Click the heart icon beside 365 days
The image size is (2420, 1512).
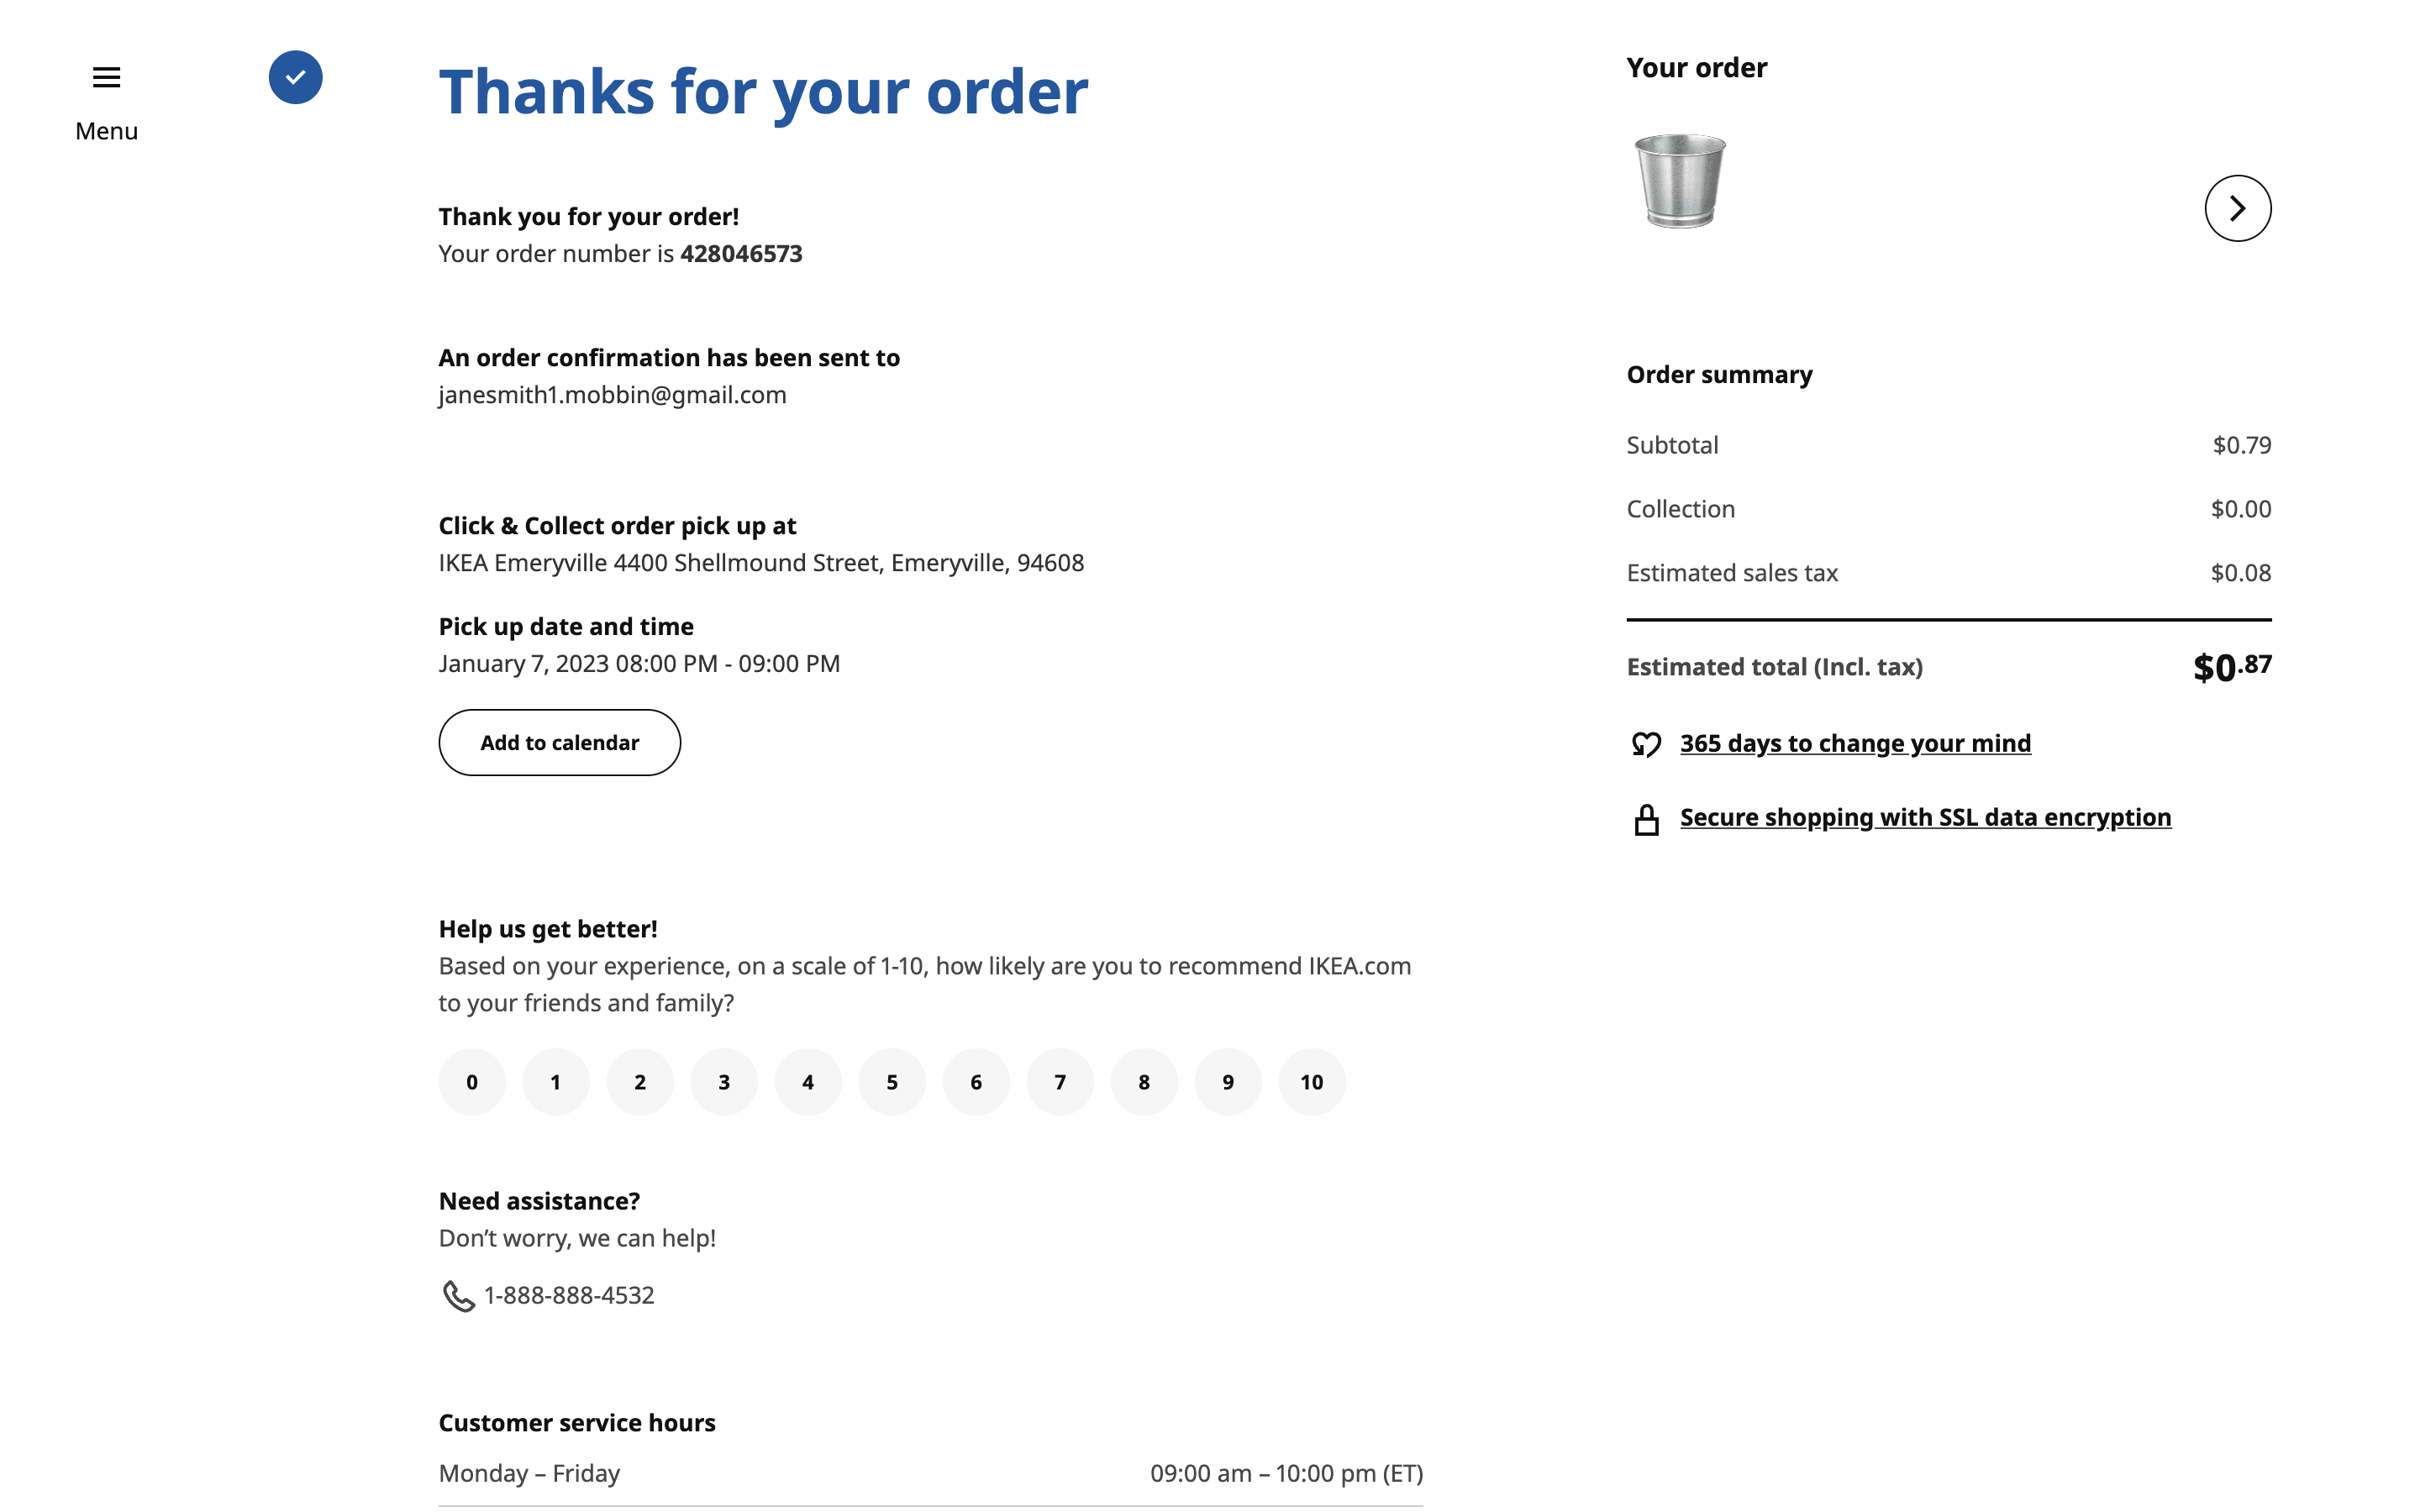(x=1646, y=744)
